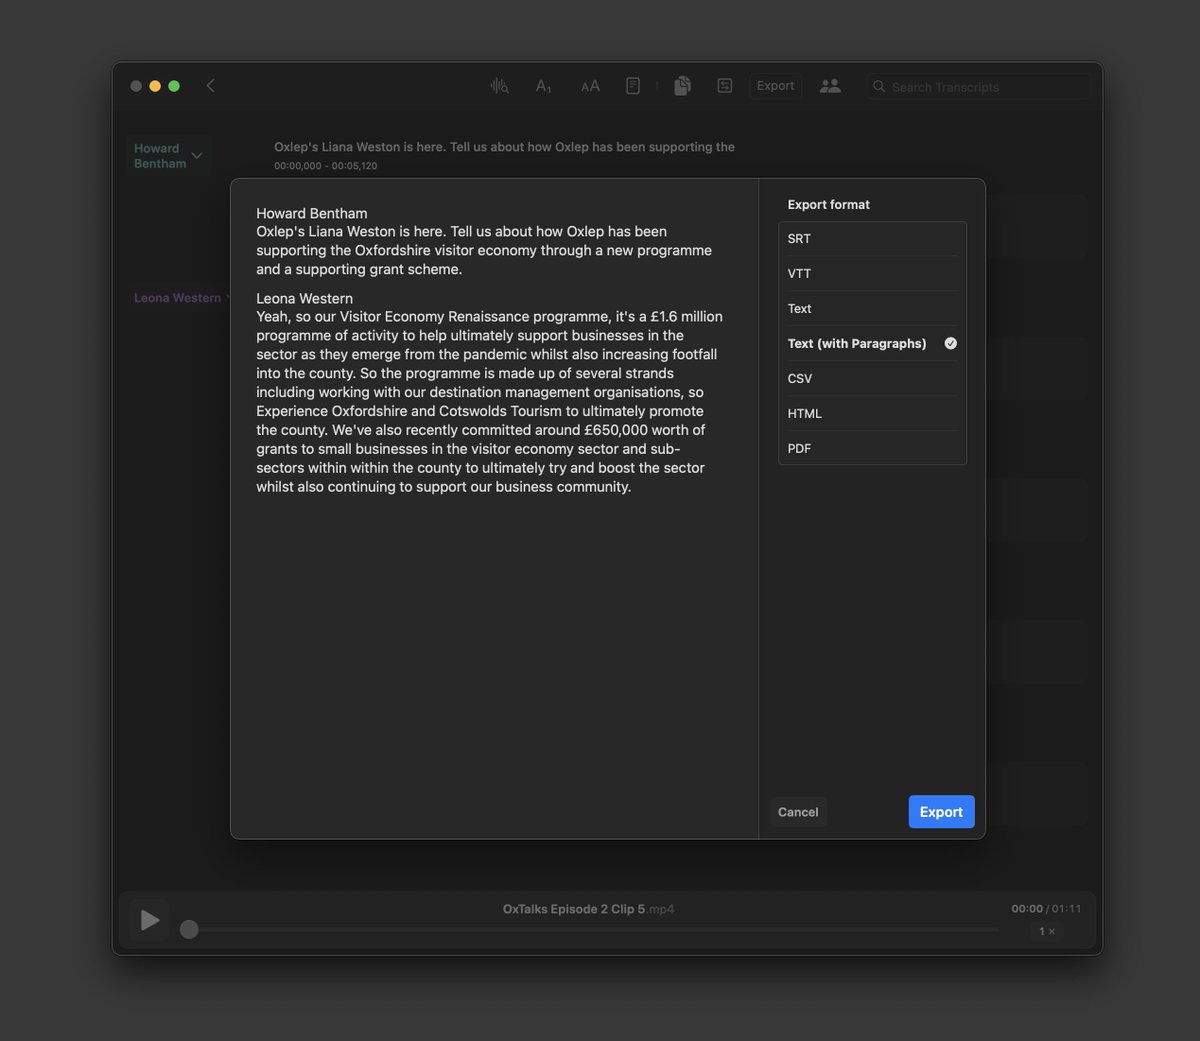Click the playback scrubber handle
Screen dimensions: 1200x1041
coord(189,930)
